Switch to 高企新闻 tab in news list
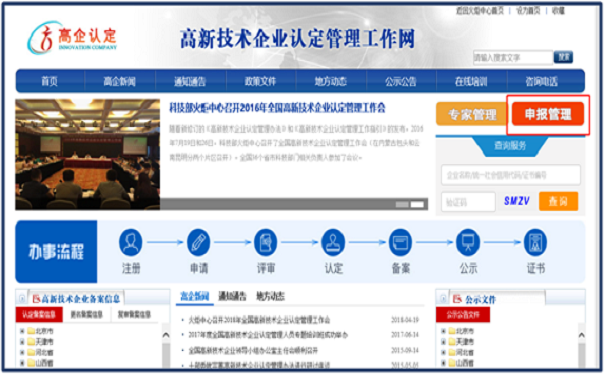 [195, 296]
